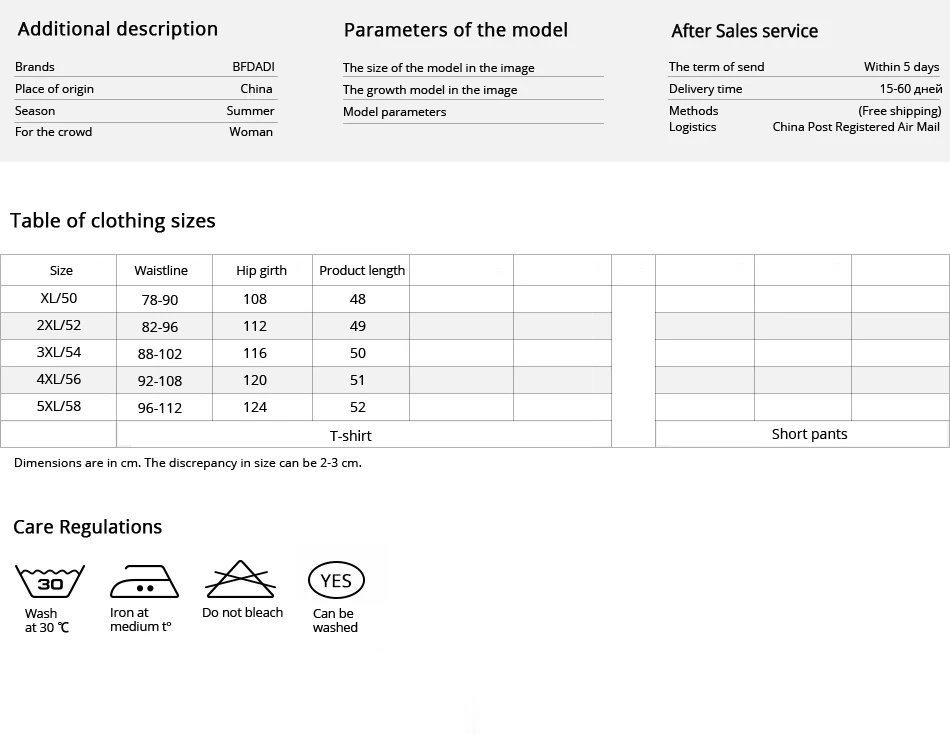Click the (Free shipping) text
Screen dimensions: 950x734
[x=900, y=111]
